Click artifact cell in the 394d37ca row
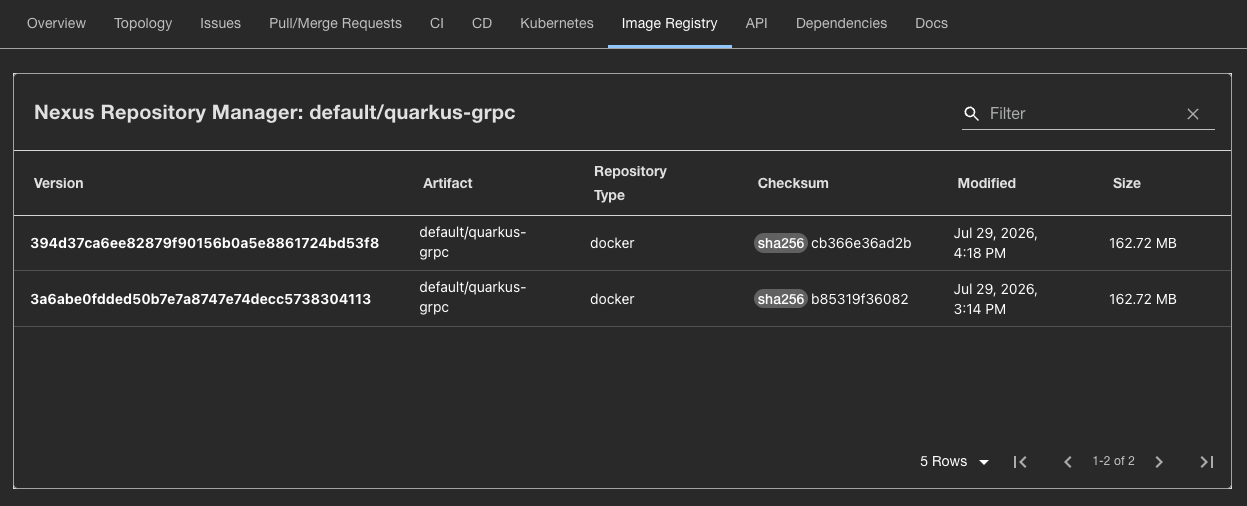This screenshot has height=506, width=1247. tap(472, 243)
